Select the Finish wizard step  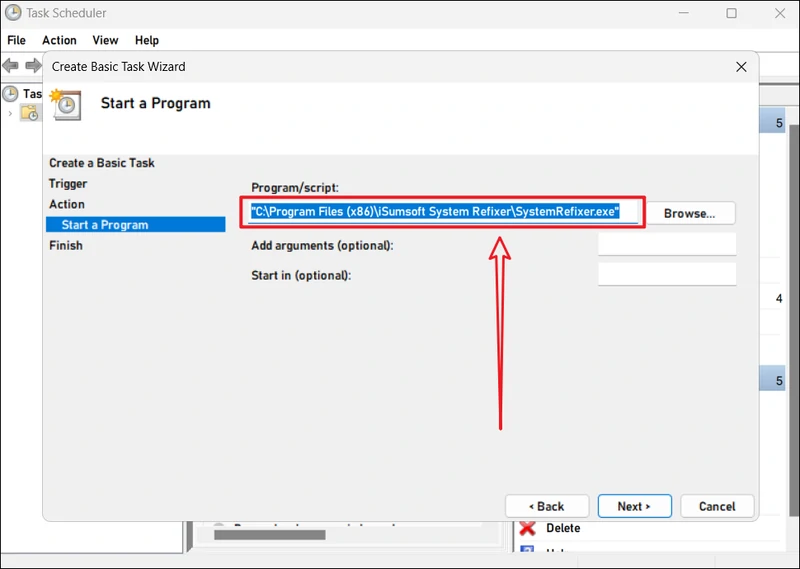point(66,245)
